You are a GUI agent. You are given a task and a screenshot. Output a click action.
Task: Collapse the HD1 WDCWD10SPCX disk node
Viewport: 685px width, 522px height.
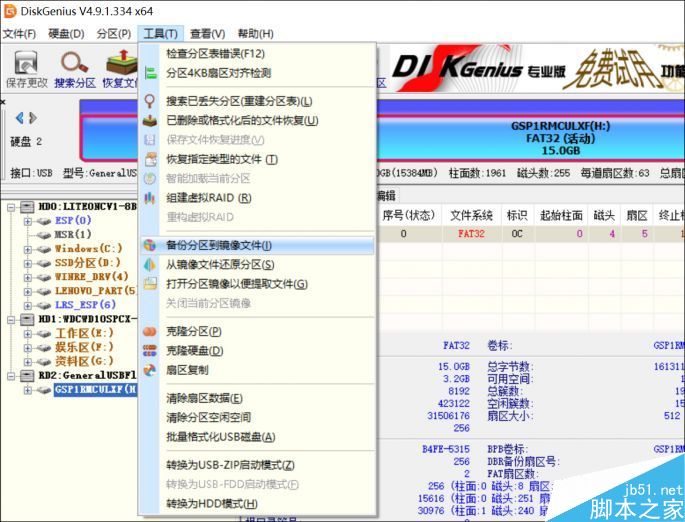coord(11,320)
